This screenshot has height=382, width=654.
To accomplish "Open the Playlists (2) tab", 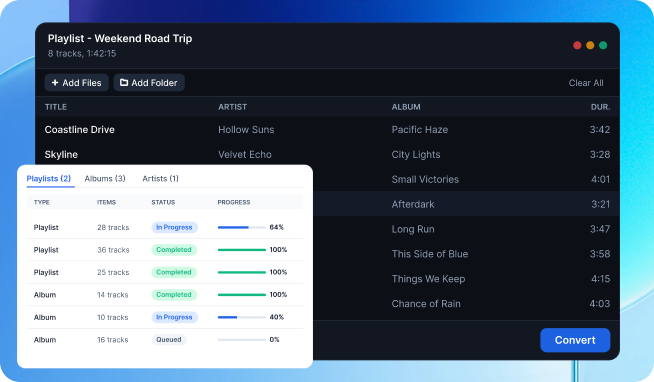I will point(49,178).
